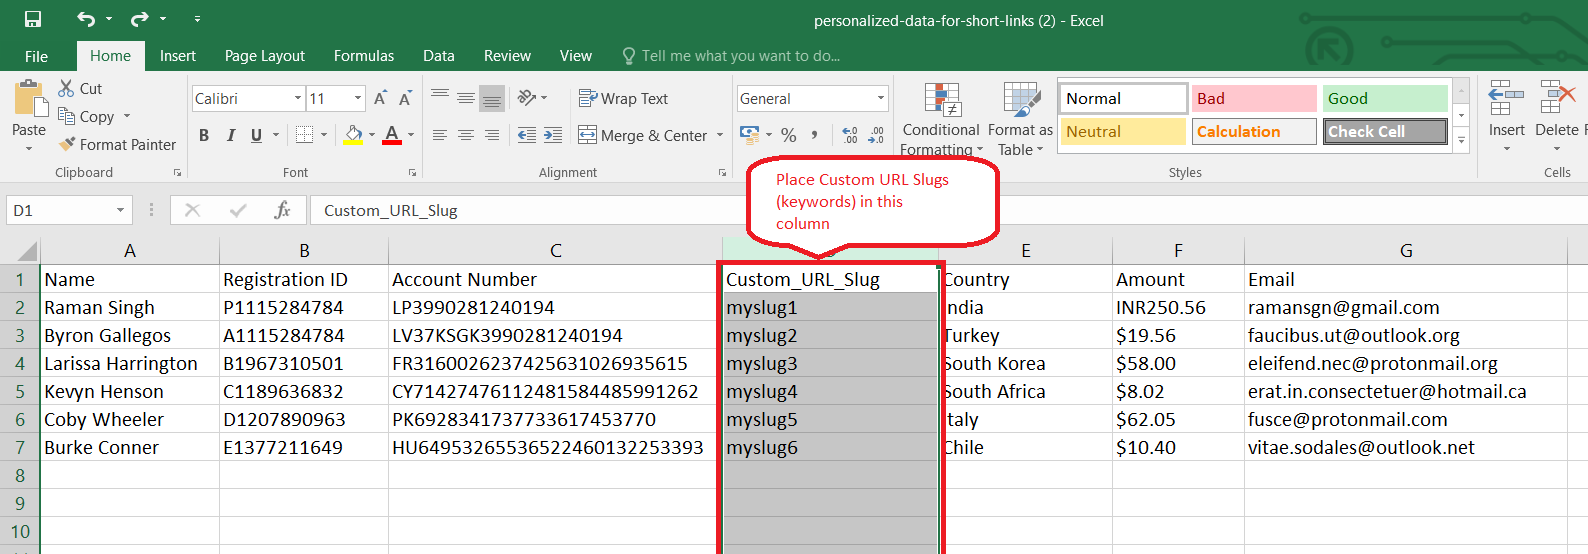This screenshot has width=1588, height=554.
Task: Click the Format Painter brush icon
Action: coord(67,144)
